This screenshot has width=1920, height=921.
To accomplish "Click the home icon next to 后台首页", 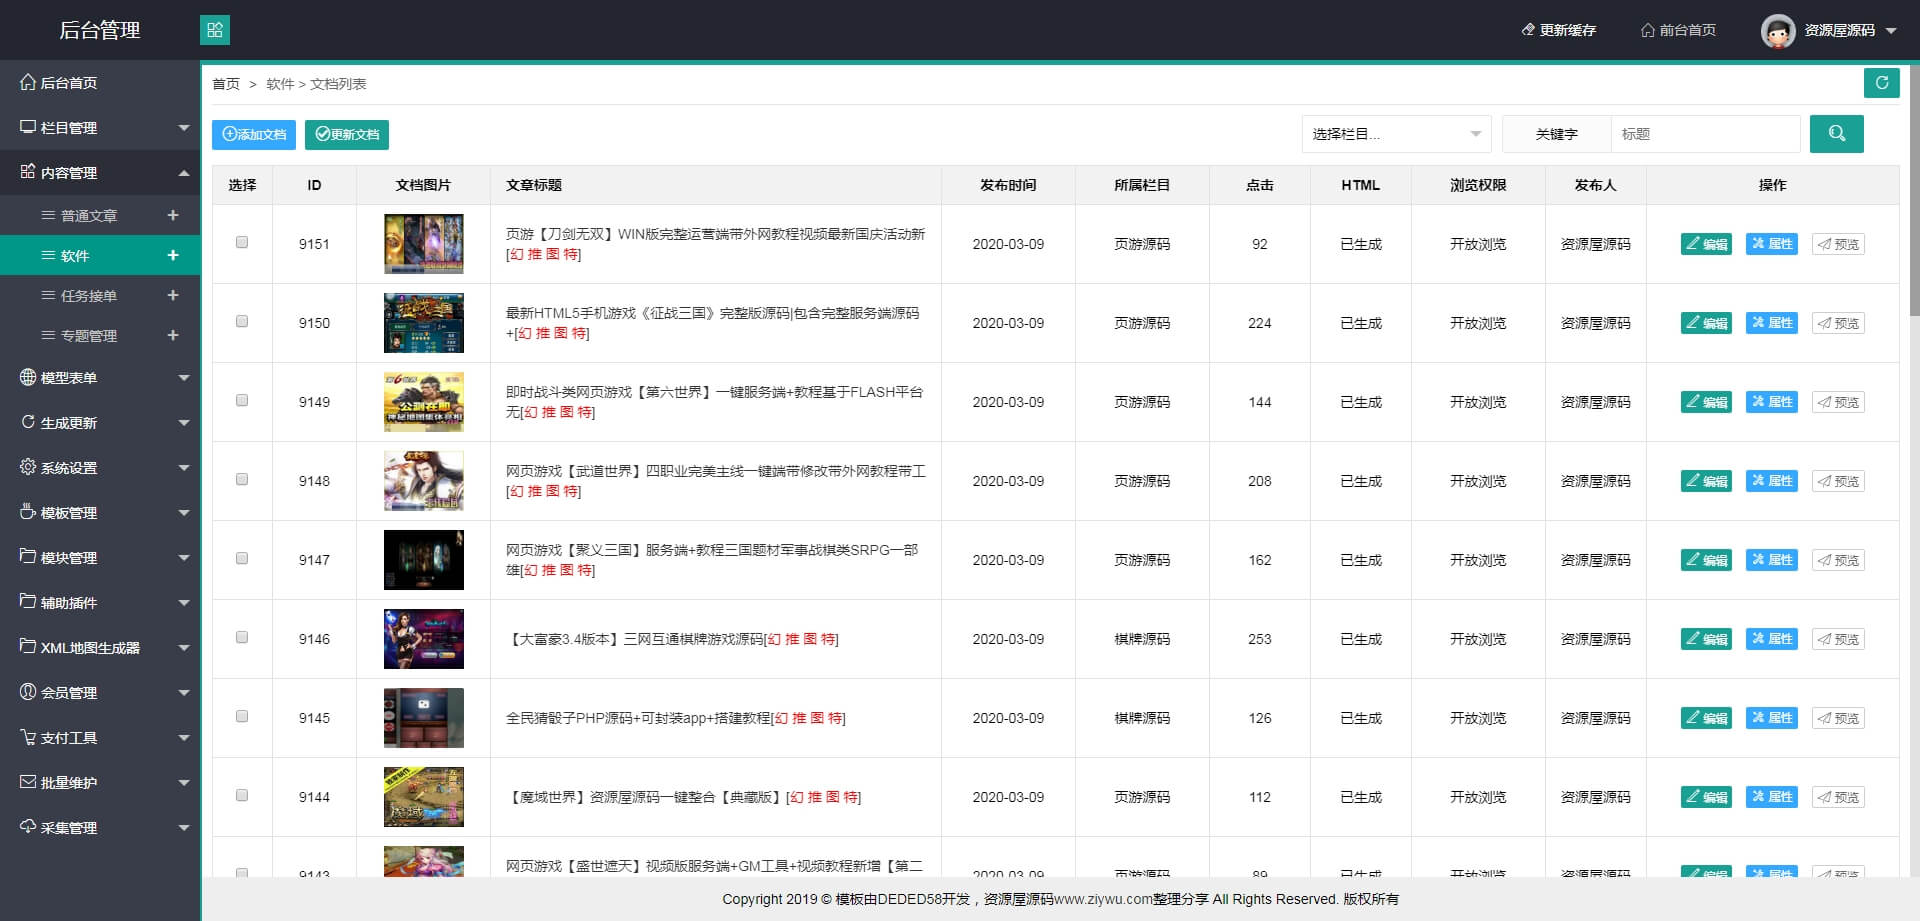I will tap(28, 82).
